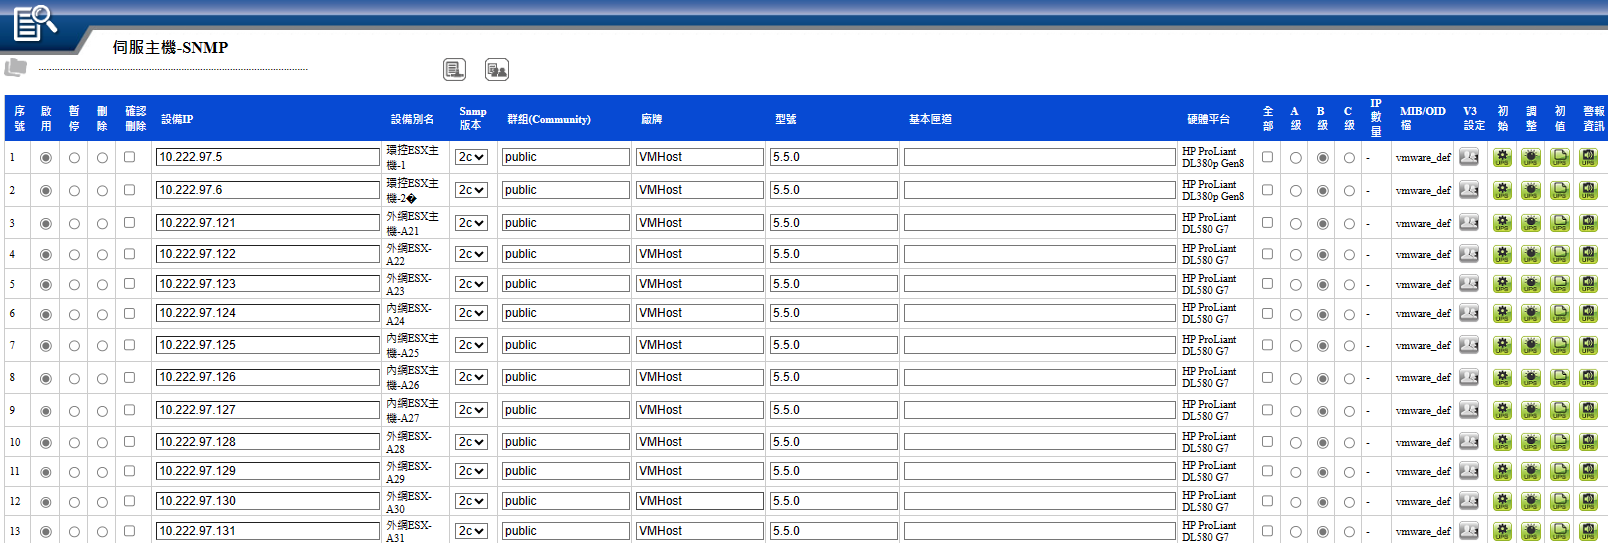Click the model field 5.5.0 in row 9

(833, 410)
